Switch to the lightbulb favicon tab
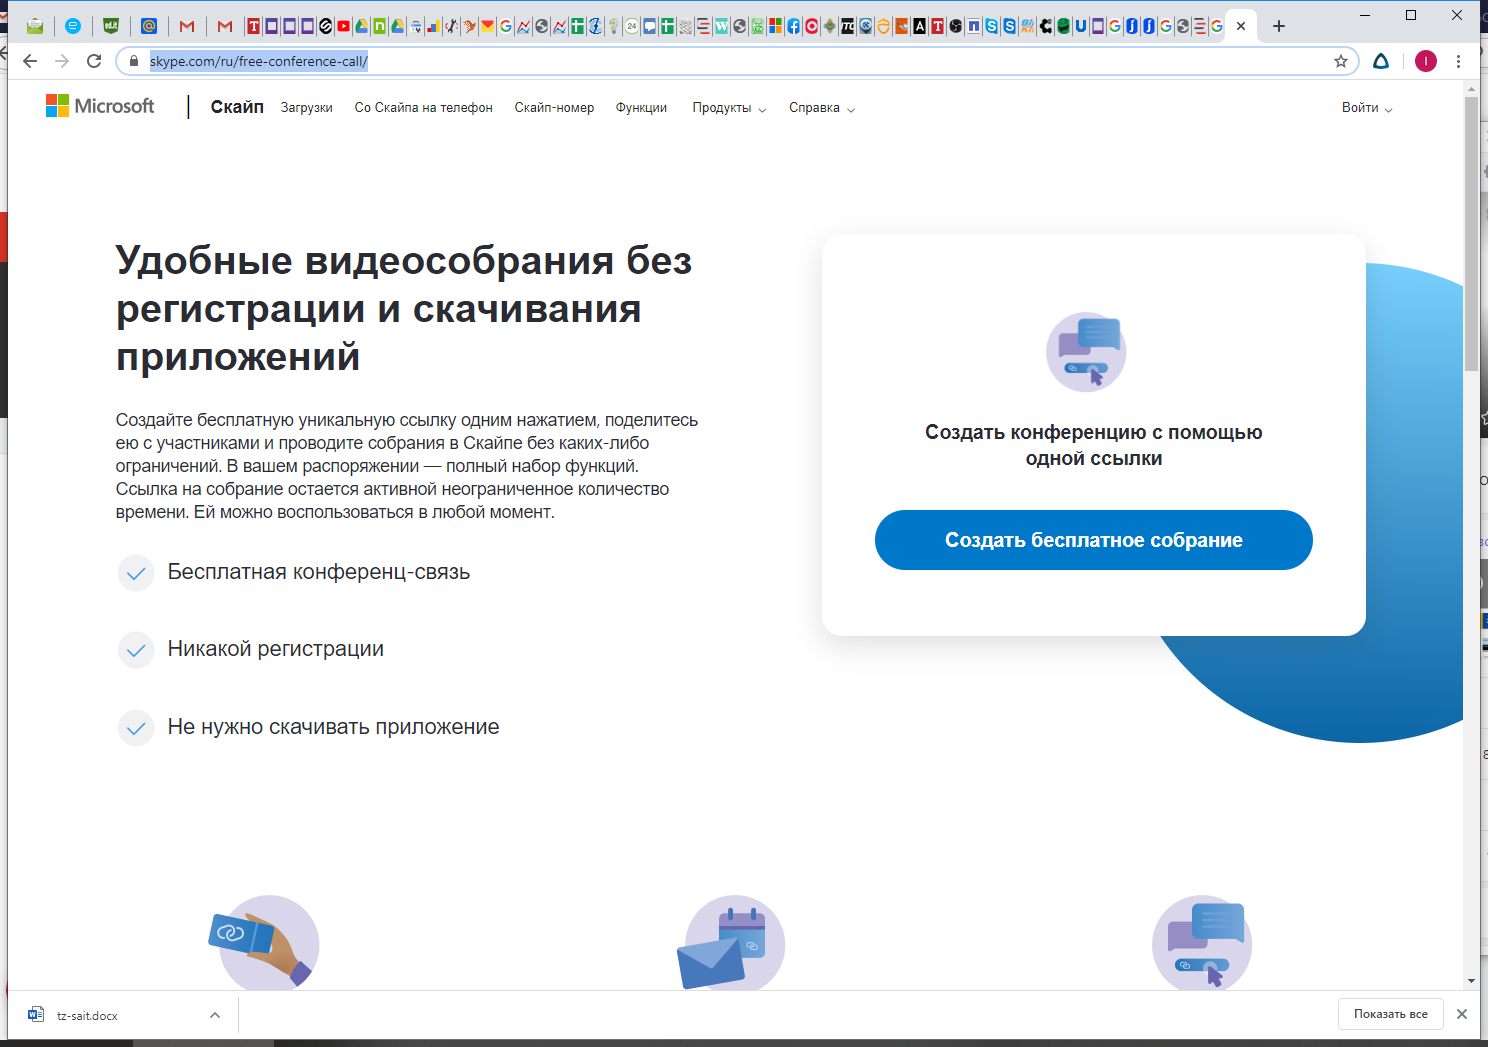The image size is (1488, 1047). (614, 26)
